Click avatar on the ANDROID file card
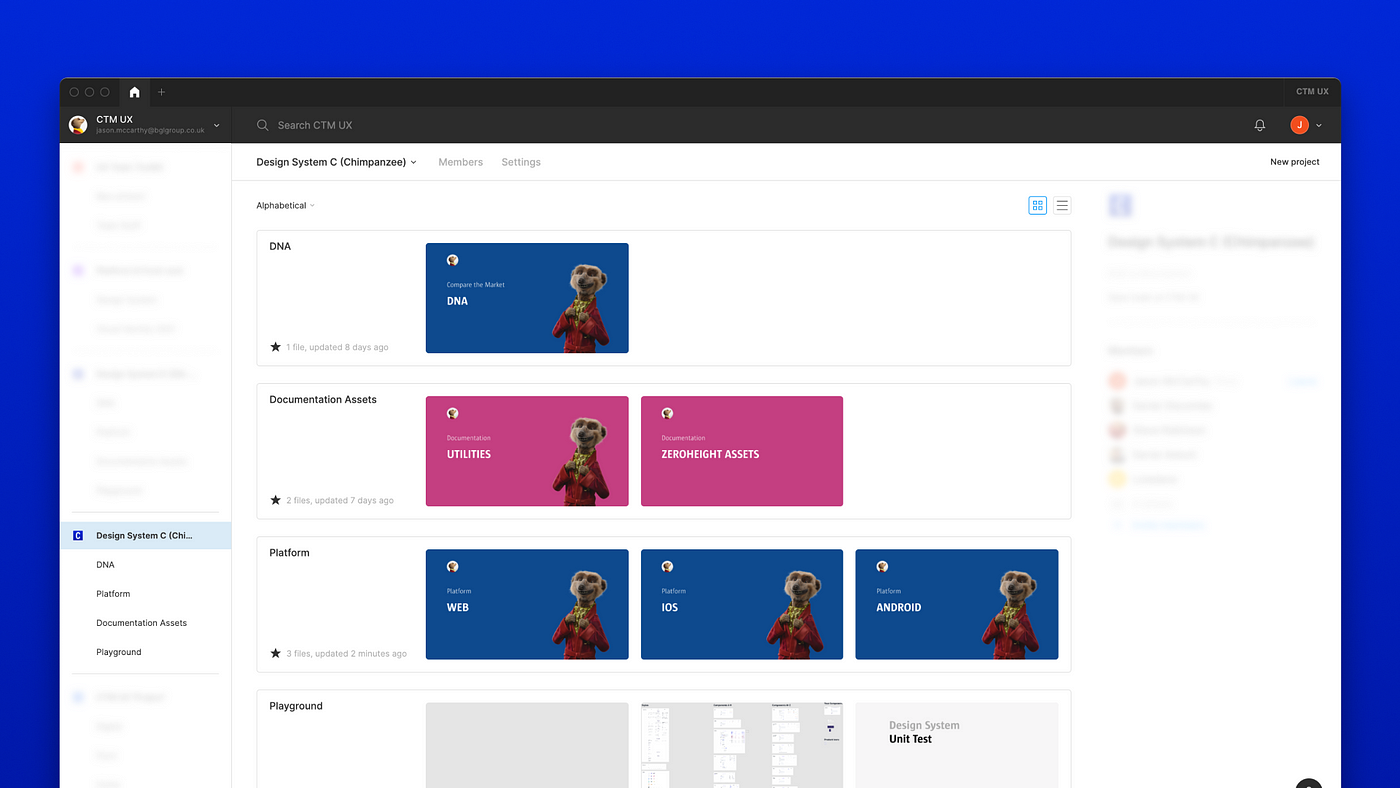 (x=882, y=566)
